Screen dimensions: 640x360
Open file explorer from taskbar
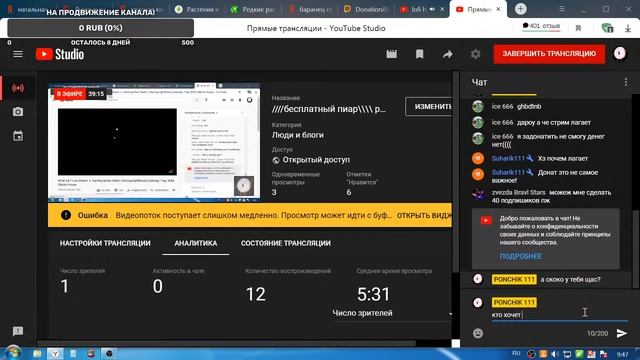(37, 353)
